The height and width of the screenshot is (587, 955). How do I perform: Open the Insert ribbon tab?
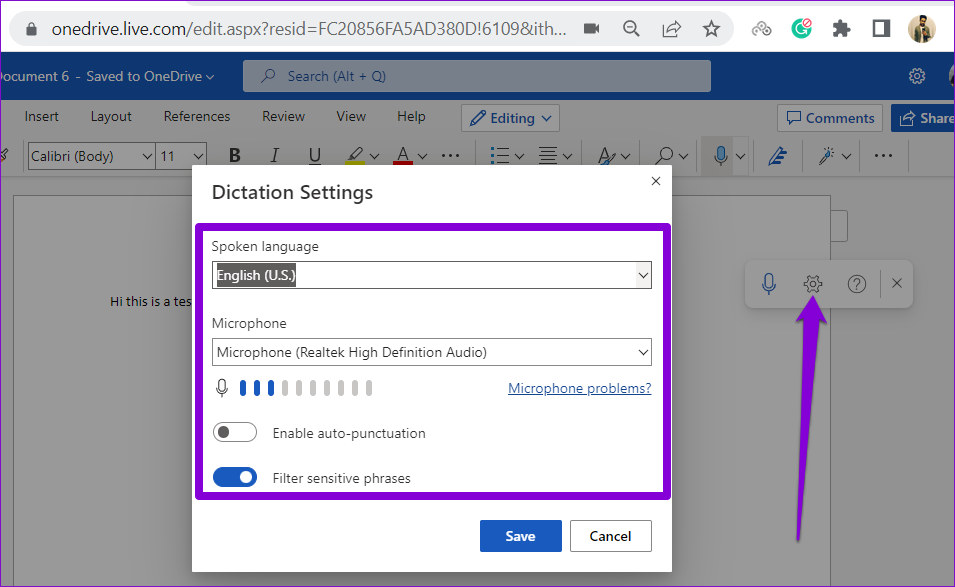pos(41,116)
